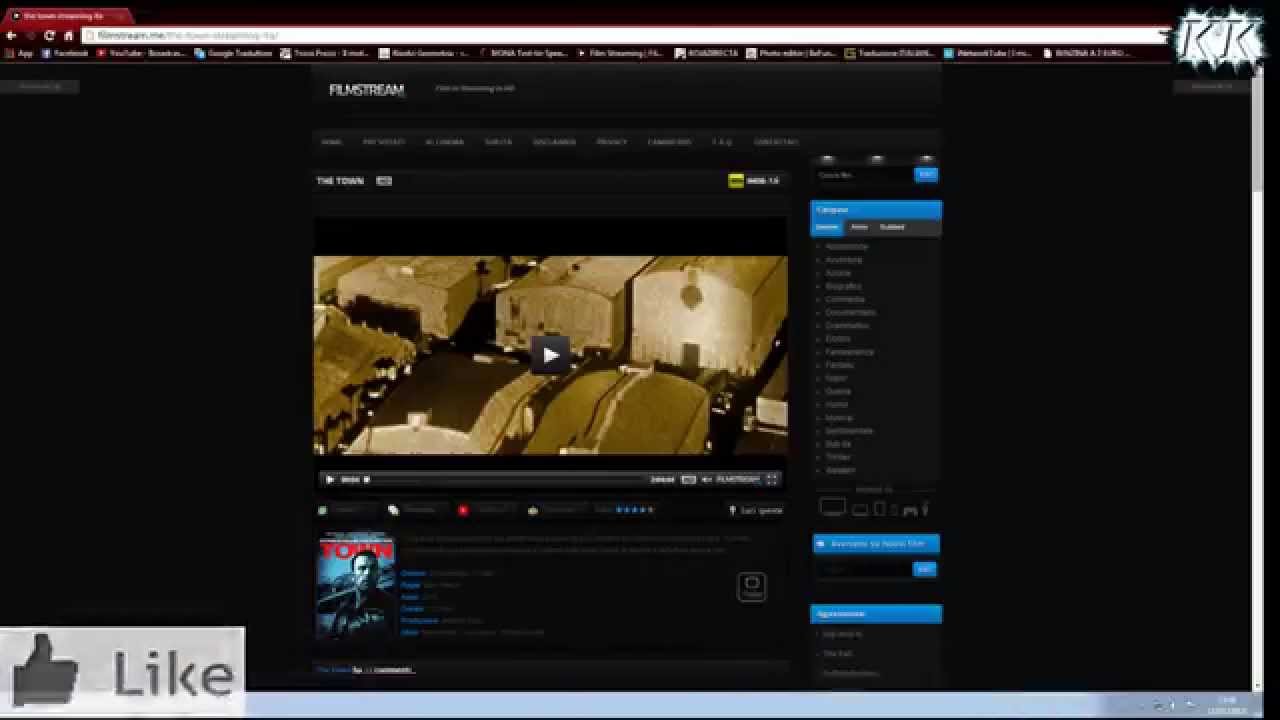Viewport: 1280px width, 720px height.
Task: Select the Anno tab in Categorie
Action: pos(859,227)
